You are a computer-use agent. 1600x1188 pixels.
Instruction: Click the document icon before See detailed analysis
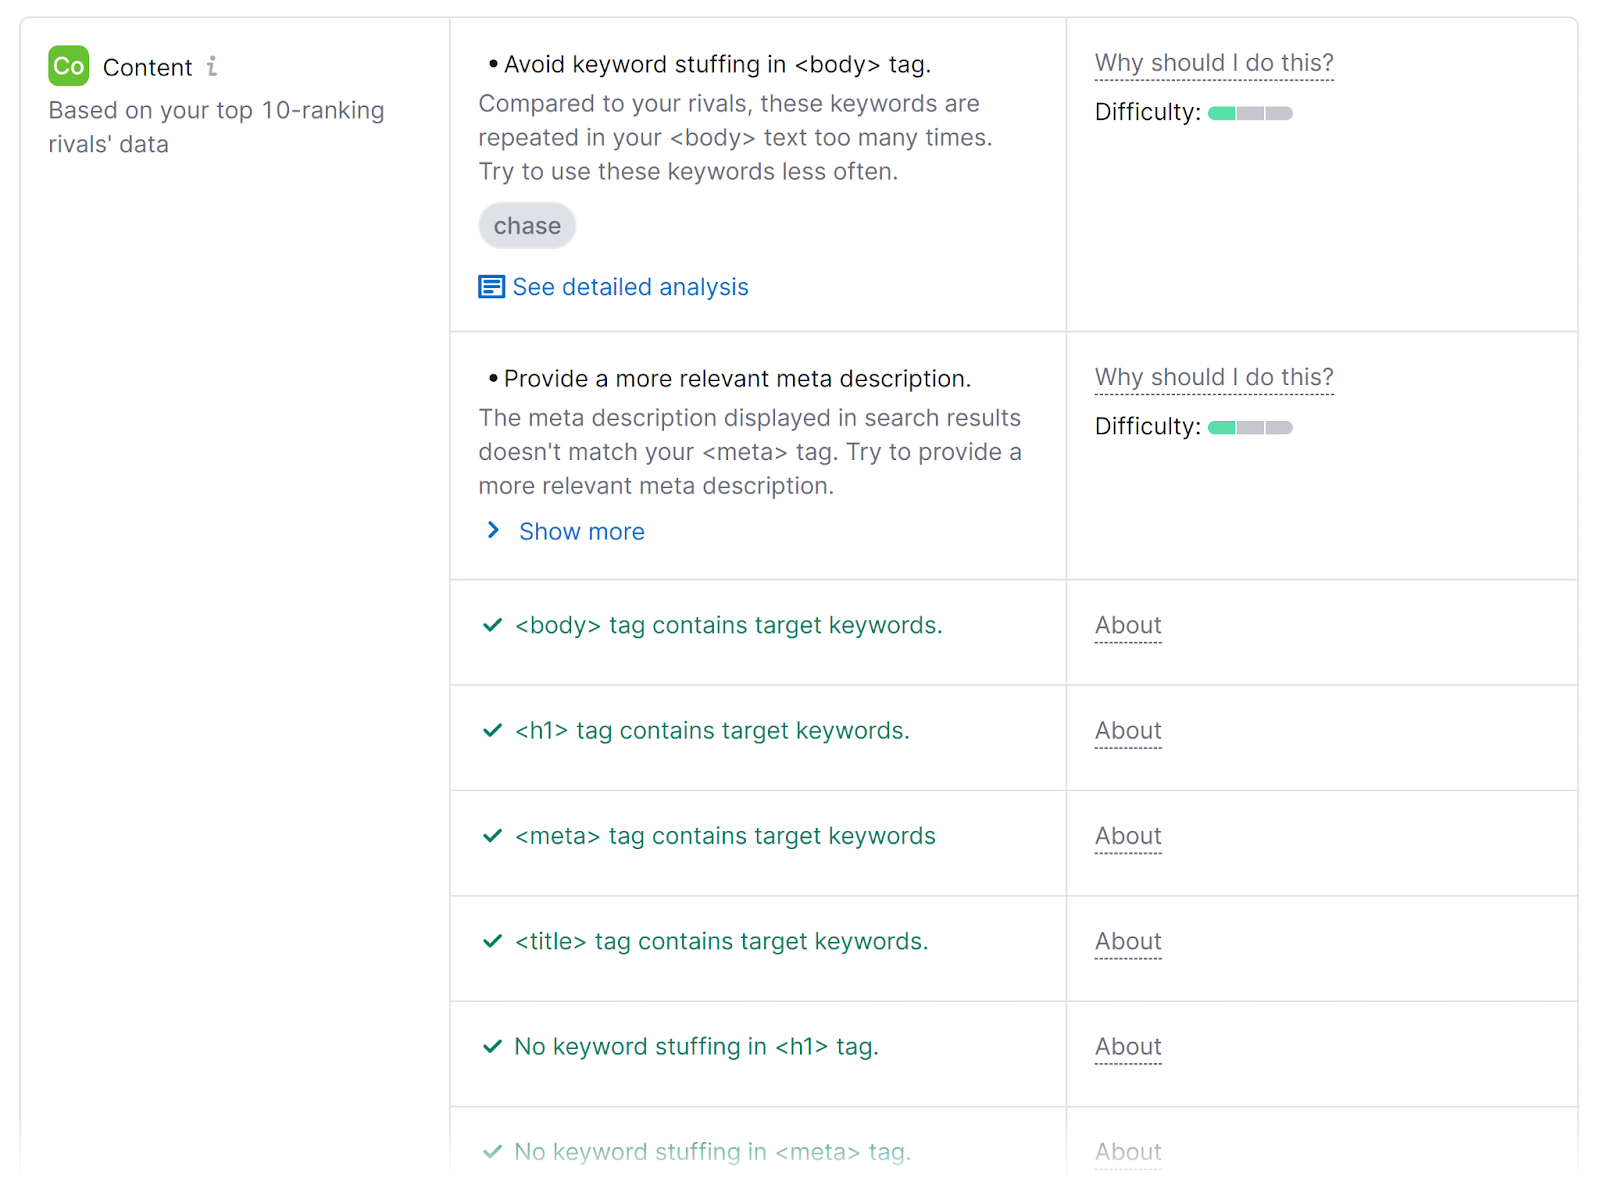pos(491,286)
